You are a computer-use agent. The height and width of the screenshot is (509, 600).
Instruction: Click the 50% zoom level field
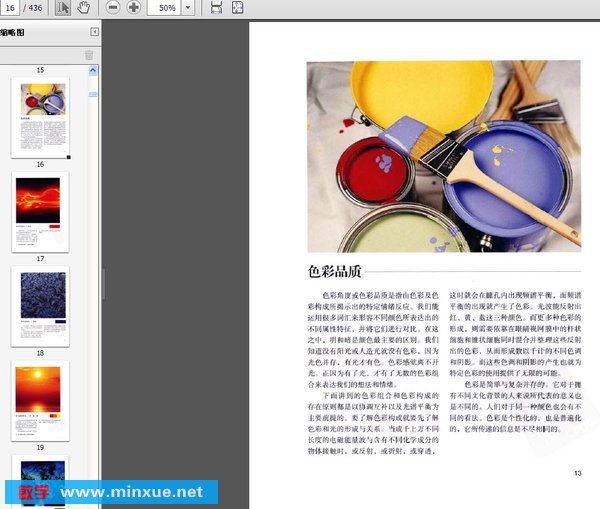[164, 8]
